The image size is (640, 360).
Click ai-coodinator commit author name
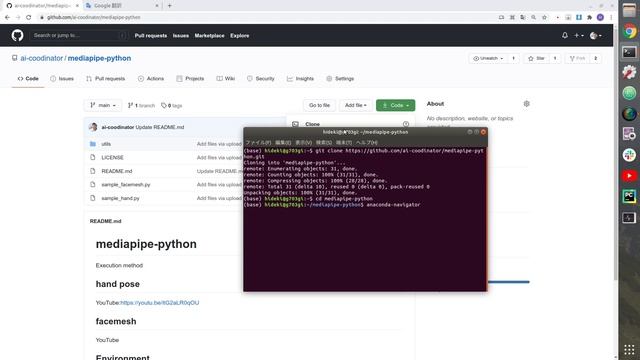click(x=118, y=127)
